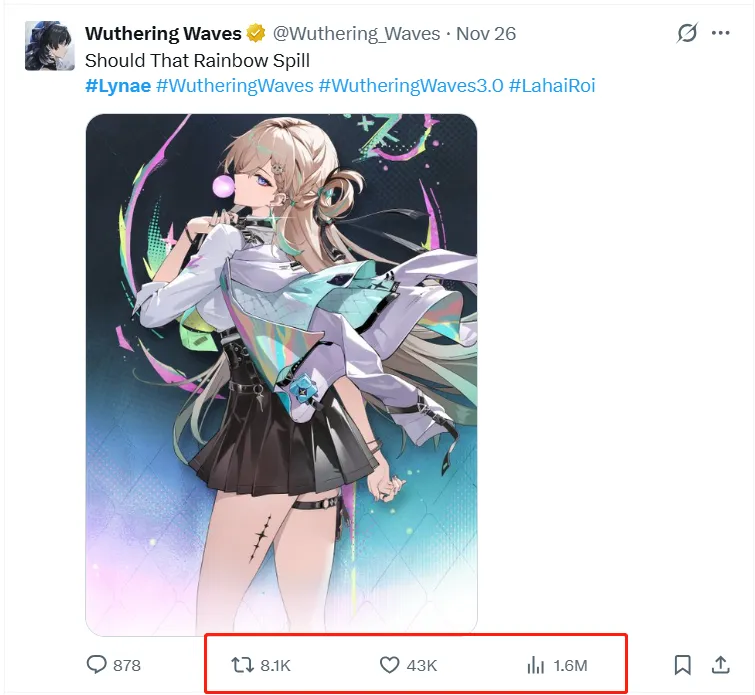
Task: Click the share upload icon
Action: click(720, 665)
